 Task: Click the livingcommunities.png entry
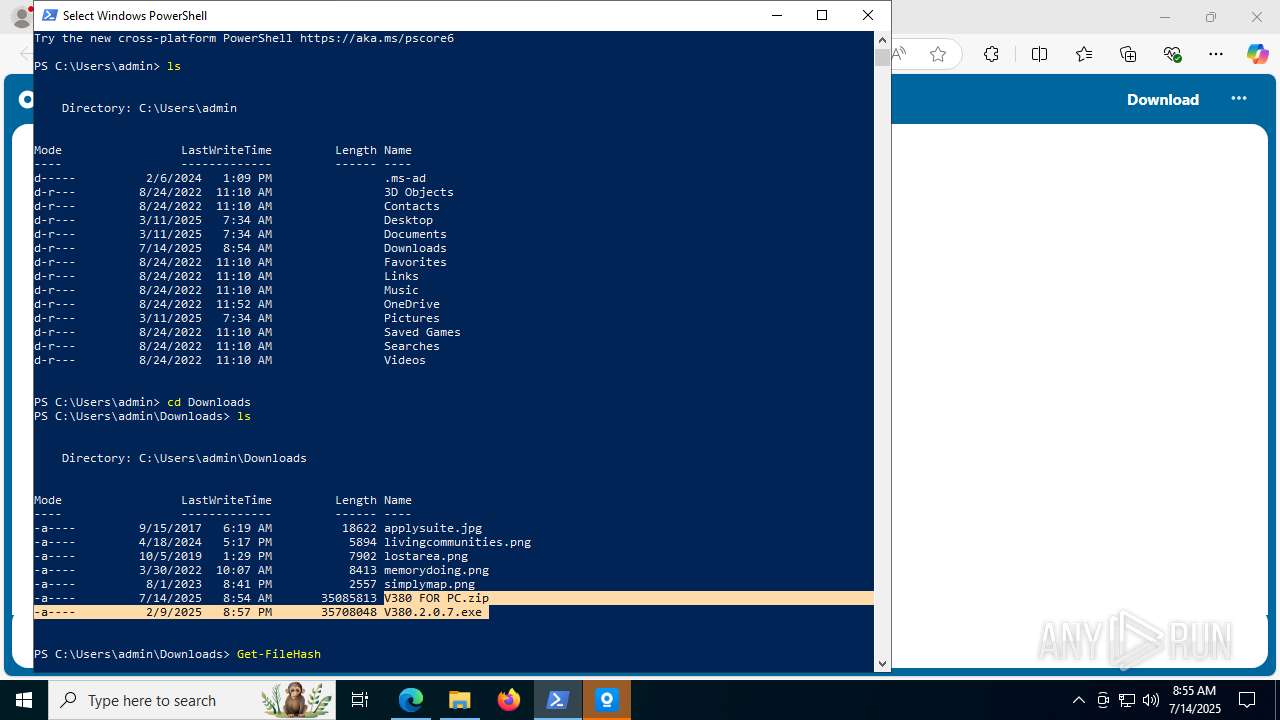click(x=457, y=542)
